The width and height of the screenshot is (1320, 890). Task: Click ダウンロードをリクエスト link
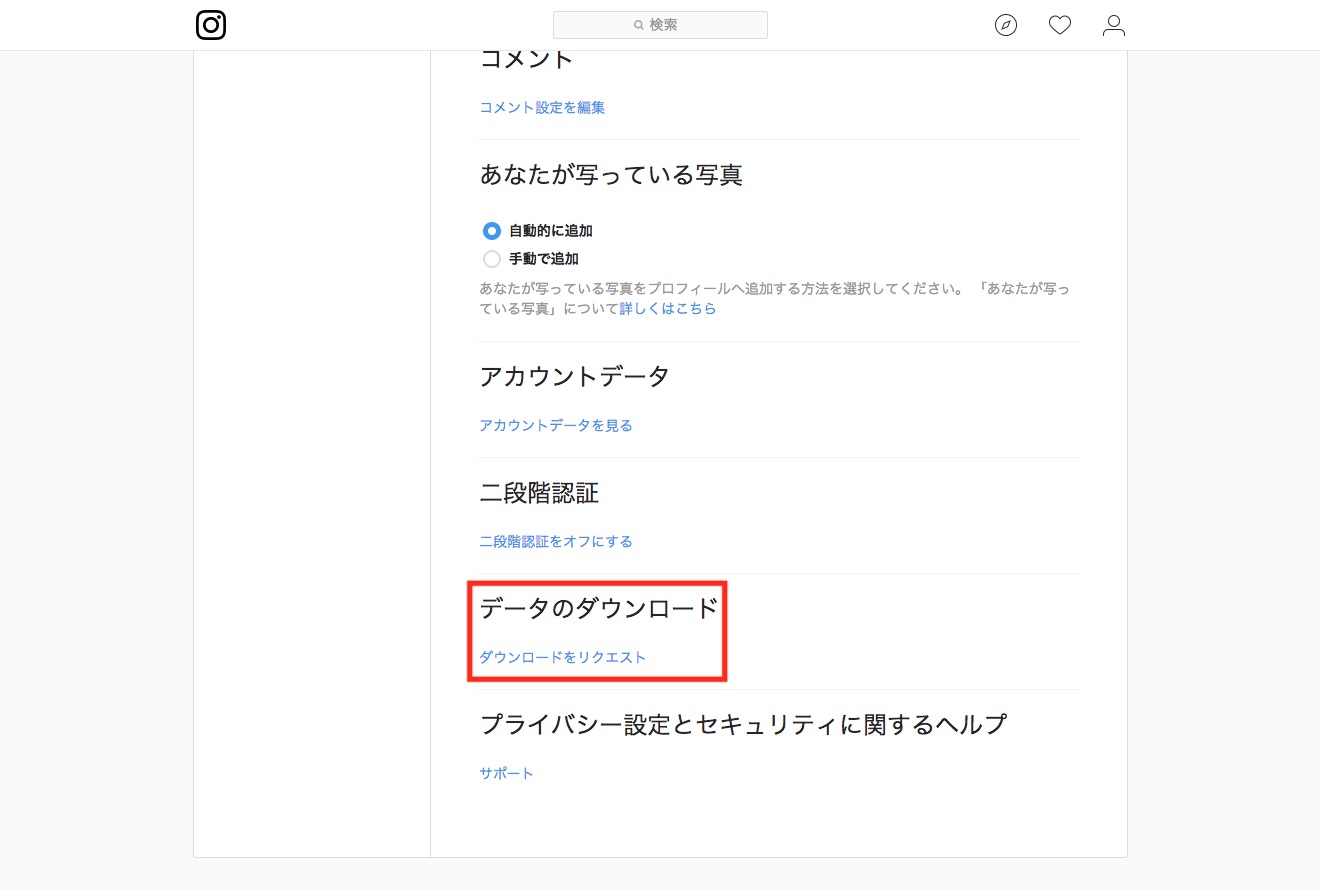pyautogui.click(x=563, y=657)
